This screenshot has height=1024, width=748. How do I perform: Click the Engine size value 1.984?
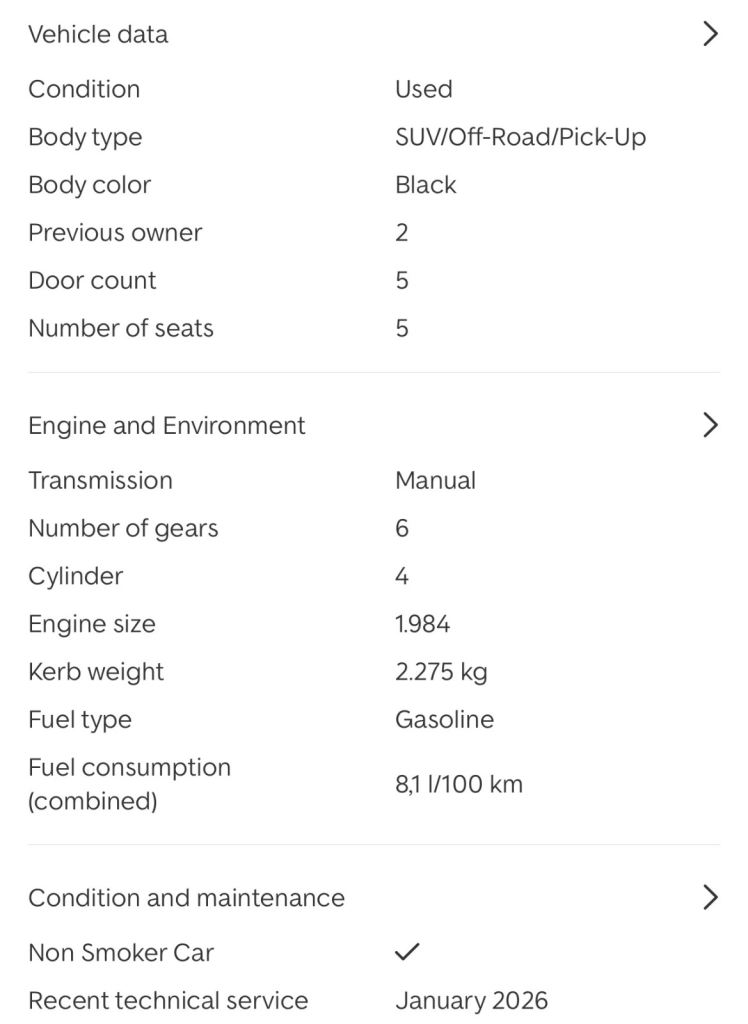pos(422,624)
